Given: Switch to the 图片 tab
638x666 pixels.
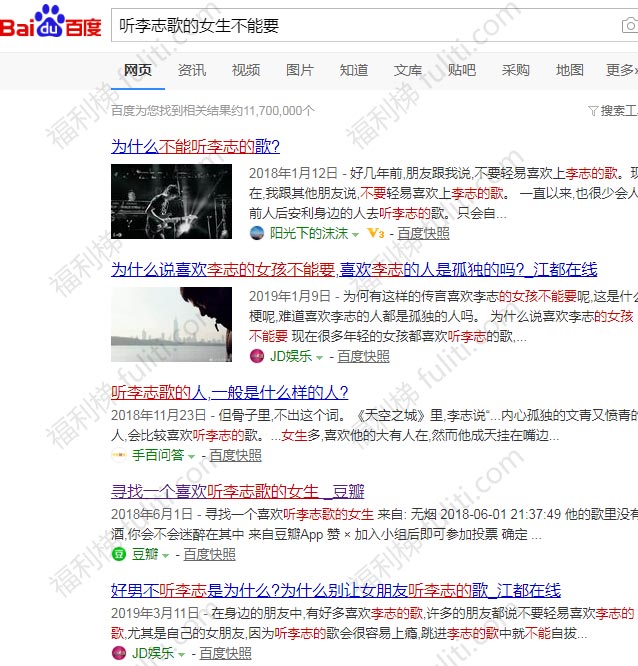Looking at the screenshot, I should [x=299, y=70].
